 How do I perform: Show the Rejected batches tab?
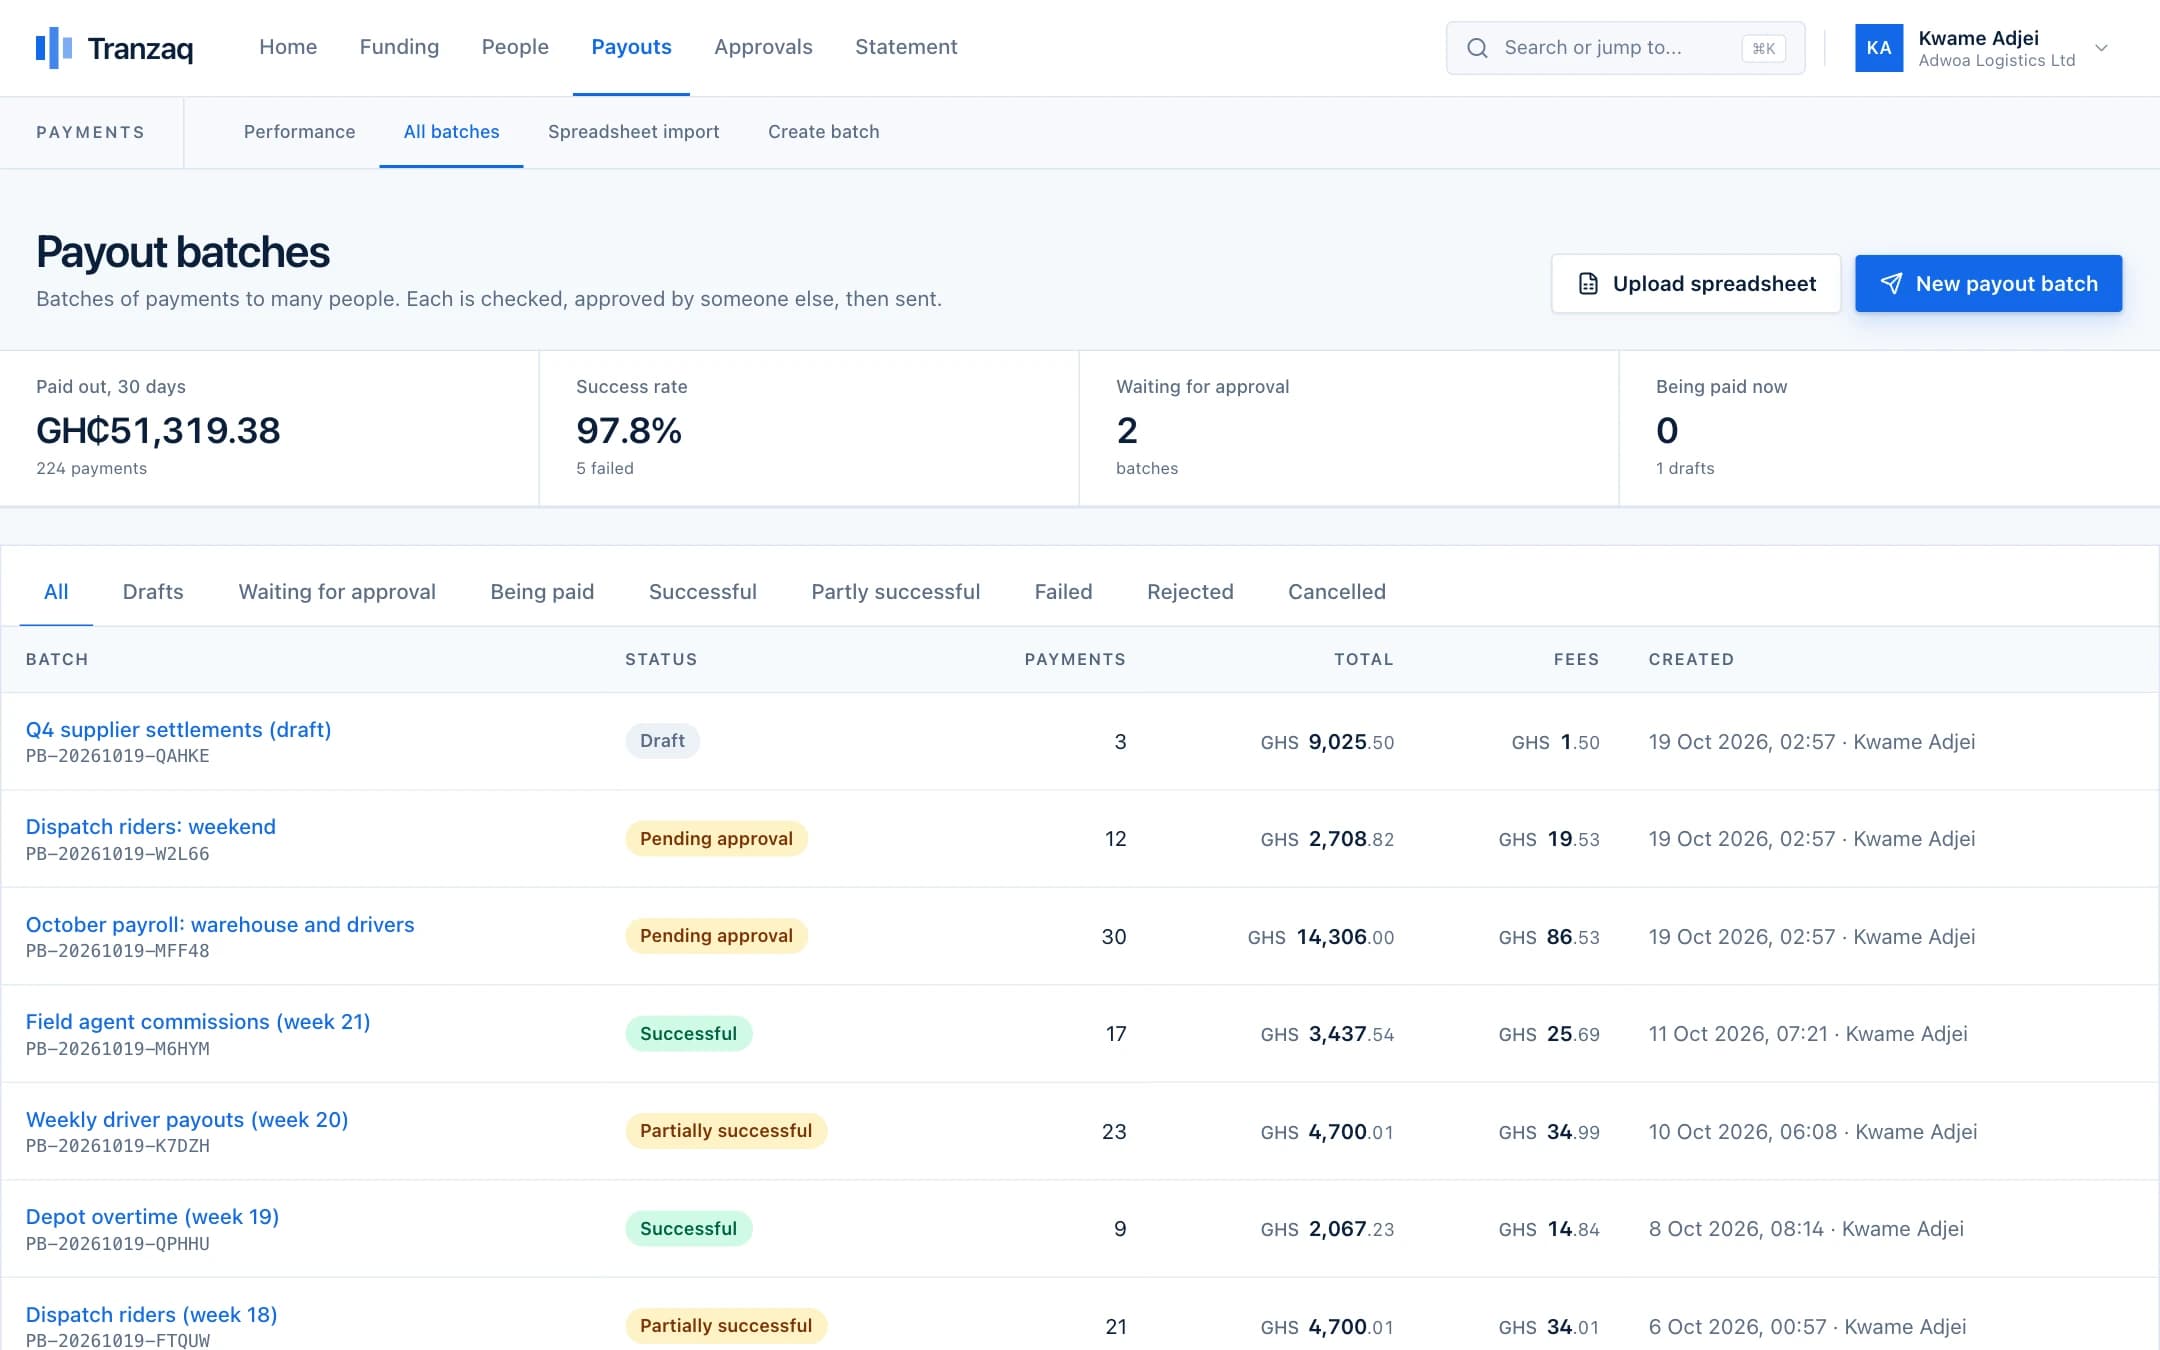pos(1190,592)
